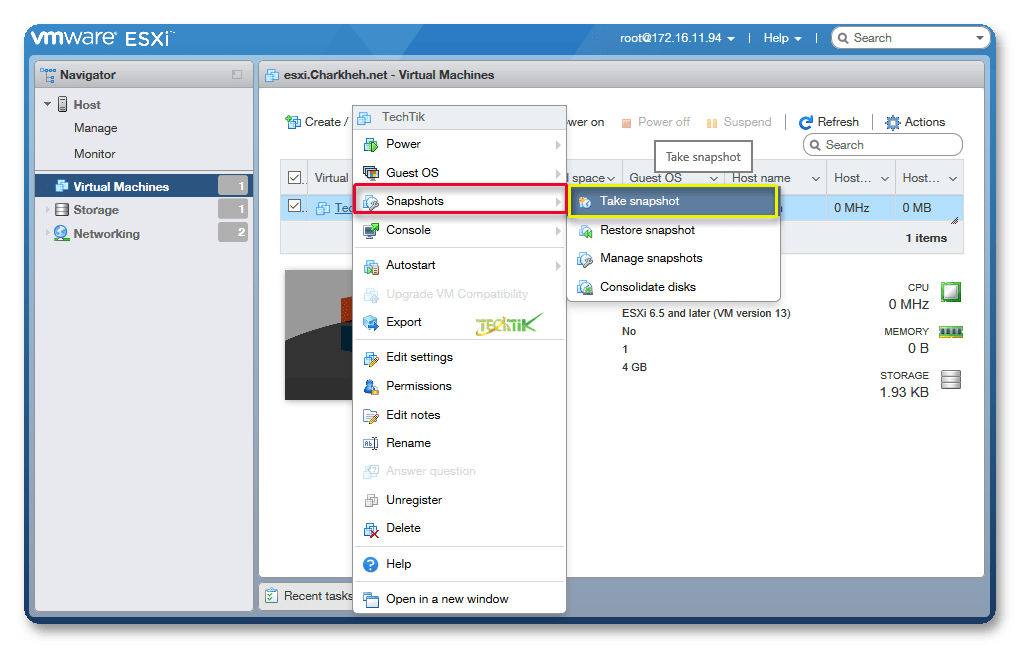
Task: Open the Guest OS column dropdown
Action: (x=714, y=178)
